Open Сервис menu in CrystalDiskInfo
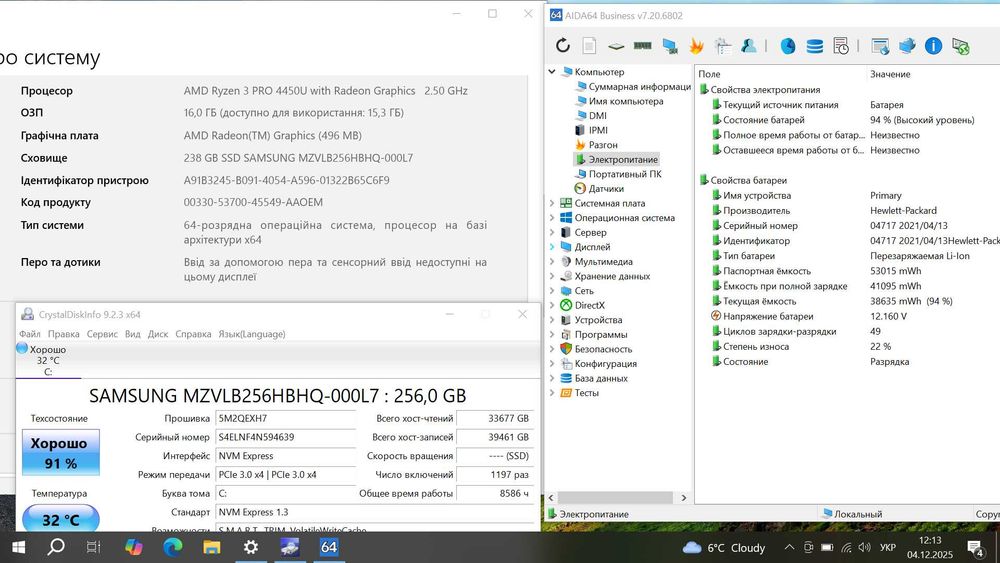The image size is (1000, 563). click(102, 334)
